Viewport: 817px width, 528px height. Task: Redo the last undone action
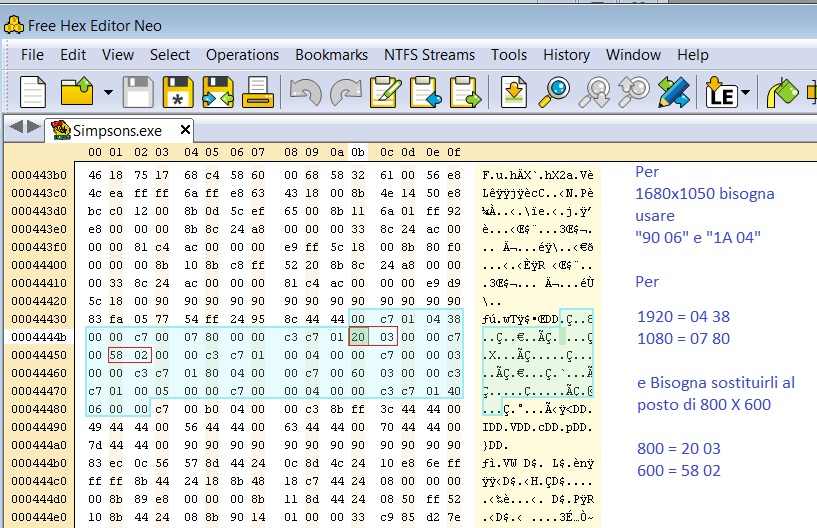pos(345,92)
